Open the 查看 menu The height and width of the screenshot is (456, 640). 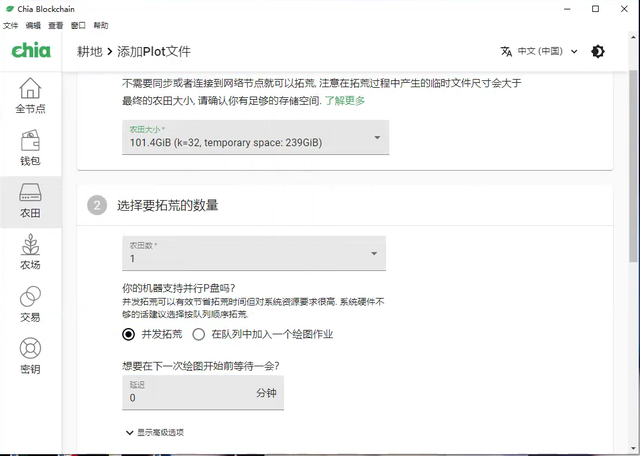(x=56, y=25)
